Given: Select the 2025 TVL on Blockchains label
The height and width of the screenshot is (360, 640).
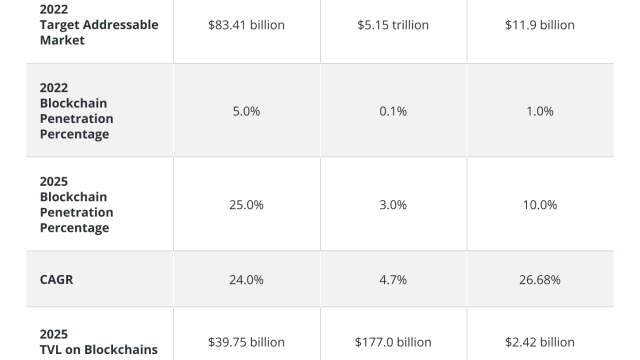Looking at the screenshot, I should 99,342.
